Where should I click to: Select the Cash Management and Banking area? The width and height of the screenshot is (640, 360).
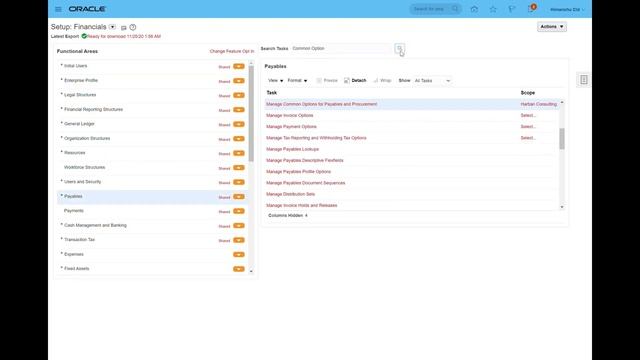pos(95,225)
